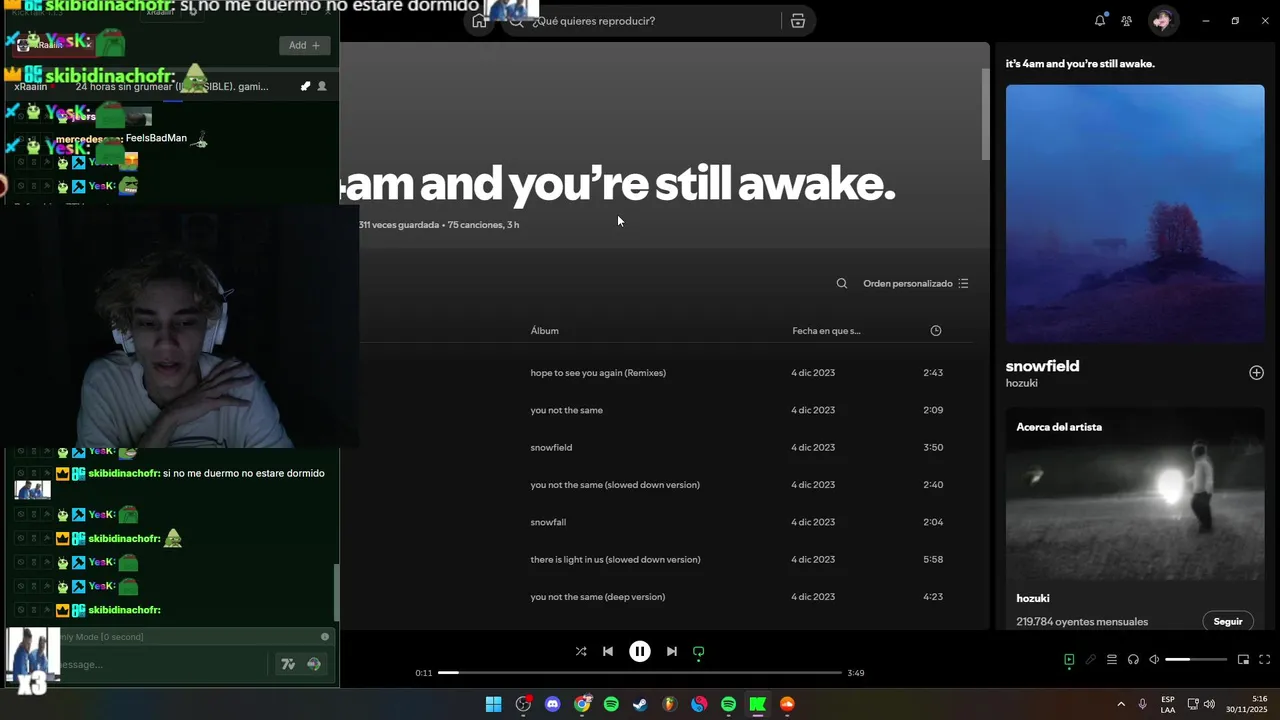
Task: Toggle shuffle in Spotify player
Action: point(581,651)
